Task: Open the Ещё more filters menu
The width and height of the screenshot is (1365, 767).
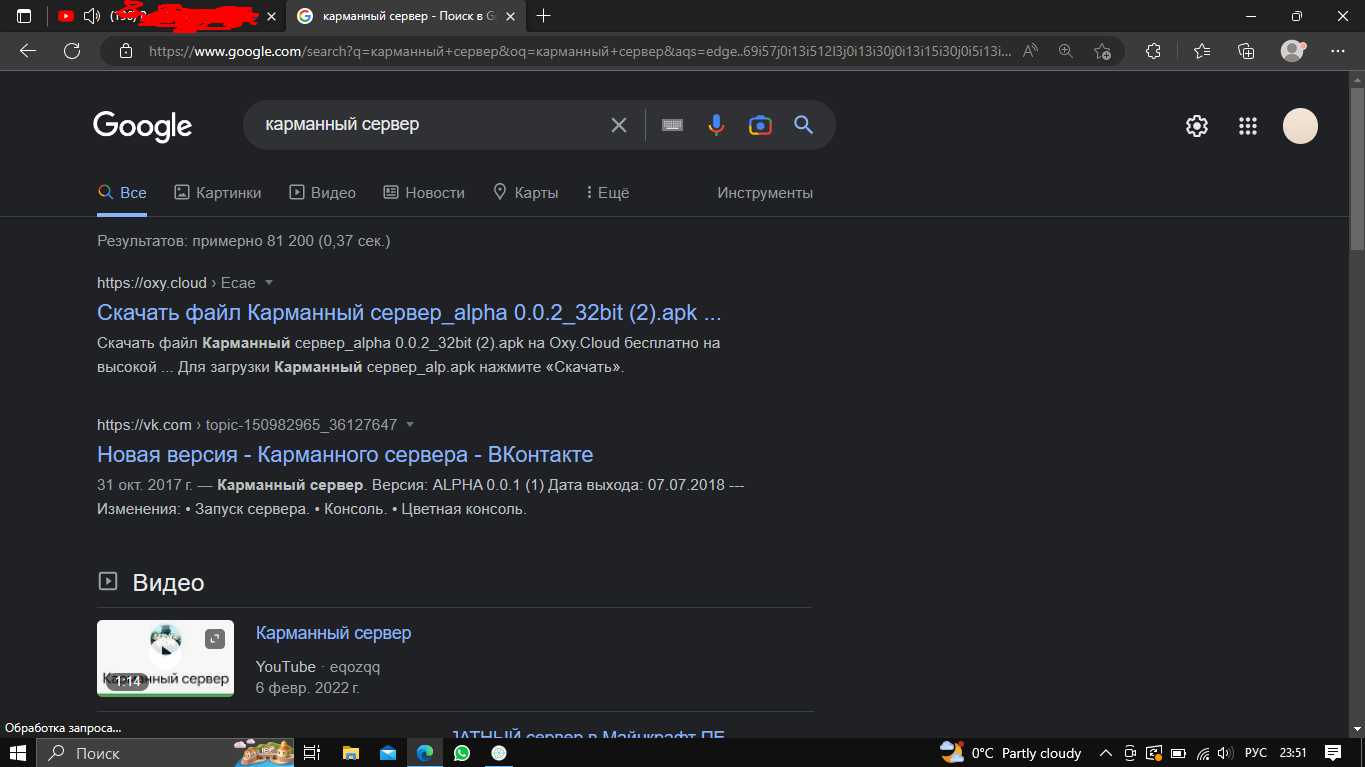Action: (607, 193)
